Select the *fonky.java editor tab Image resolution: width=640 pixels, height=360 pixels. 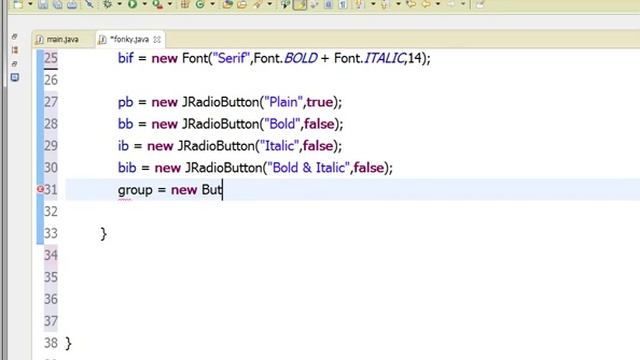pos(129,40)
